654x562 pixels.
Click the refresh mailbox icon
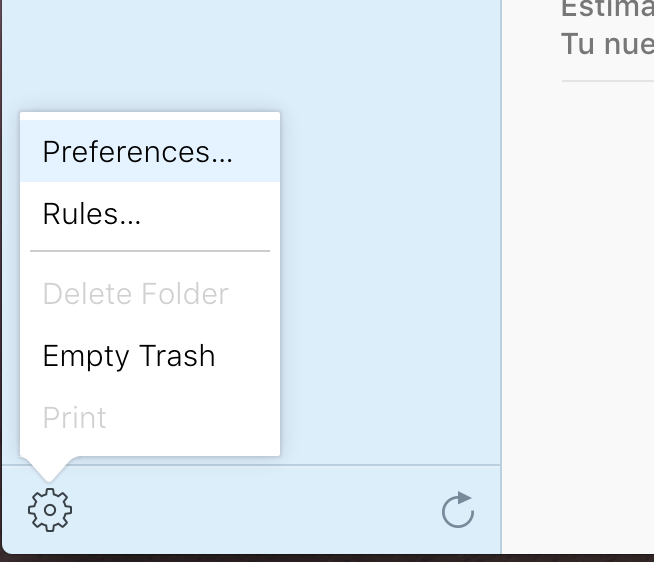pyautogui.click(x=458, y=510)
